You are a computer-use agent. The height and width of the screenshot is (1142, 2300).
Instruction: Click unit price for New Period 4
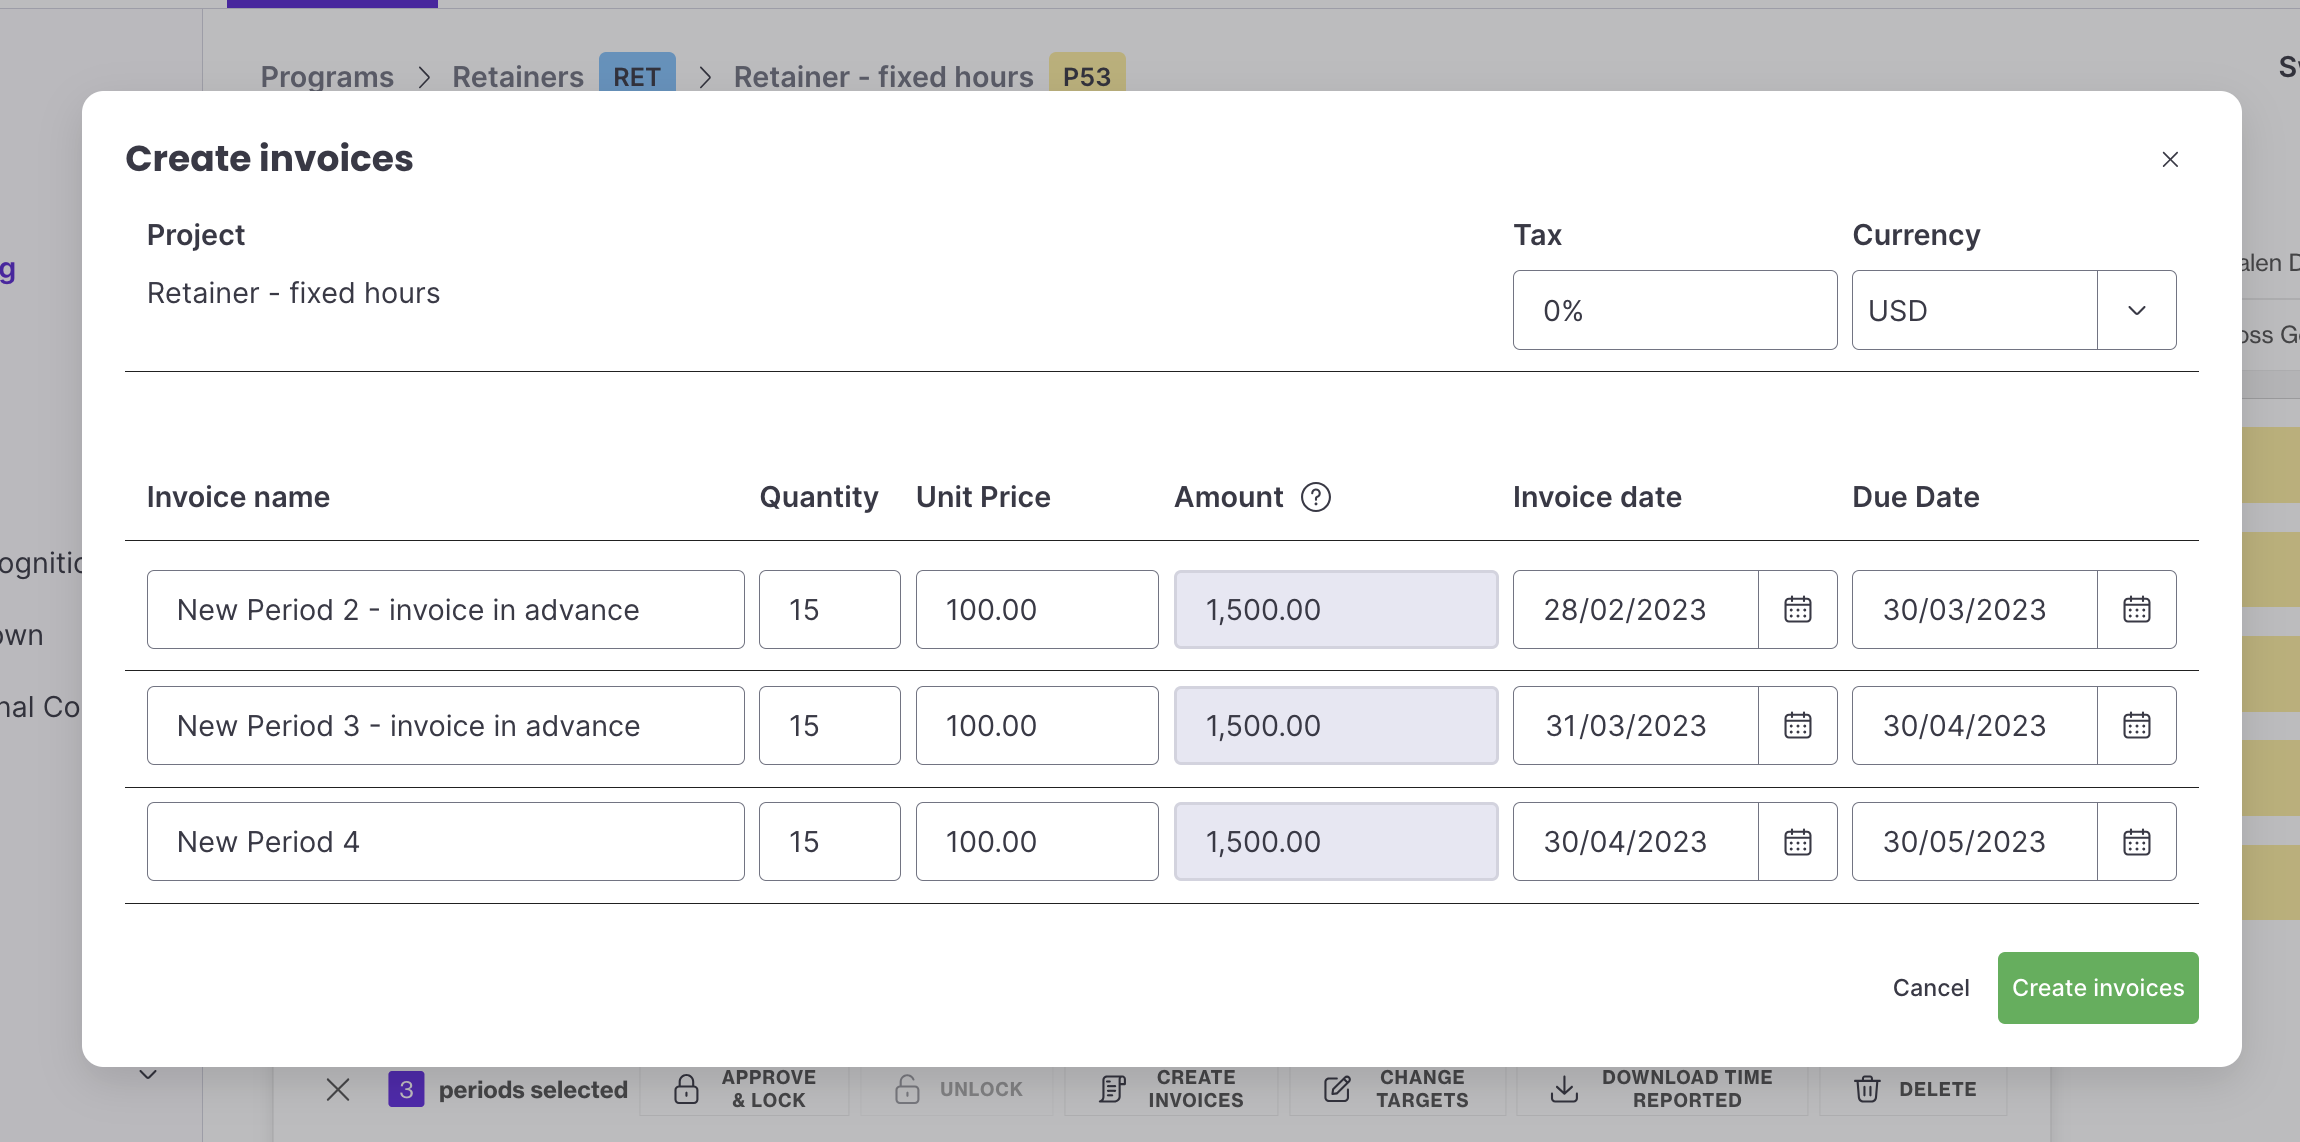pos(1037,842)
